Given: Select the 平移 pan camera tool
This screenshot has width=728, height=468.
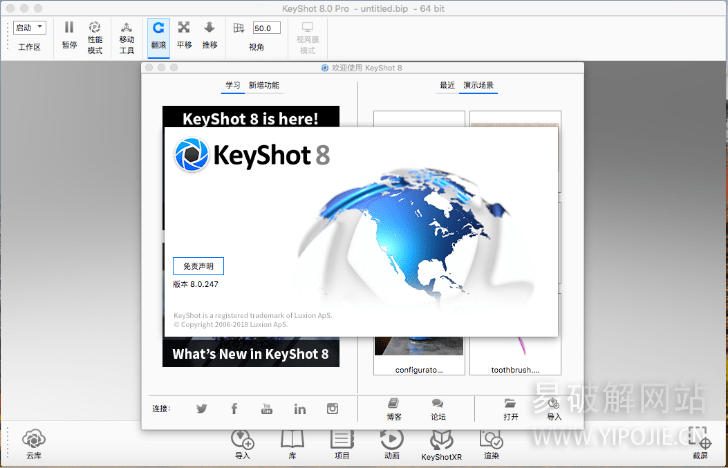Looking at the screenshot, I should pos(184,35).
